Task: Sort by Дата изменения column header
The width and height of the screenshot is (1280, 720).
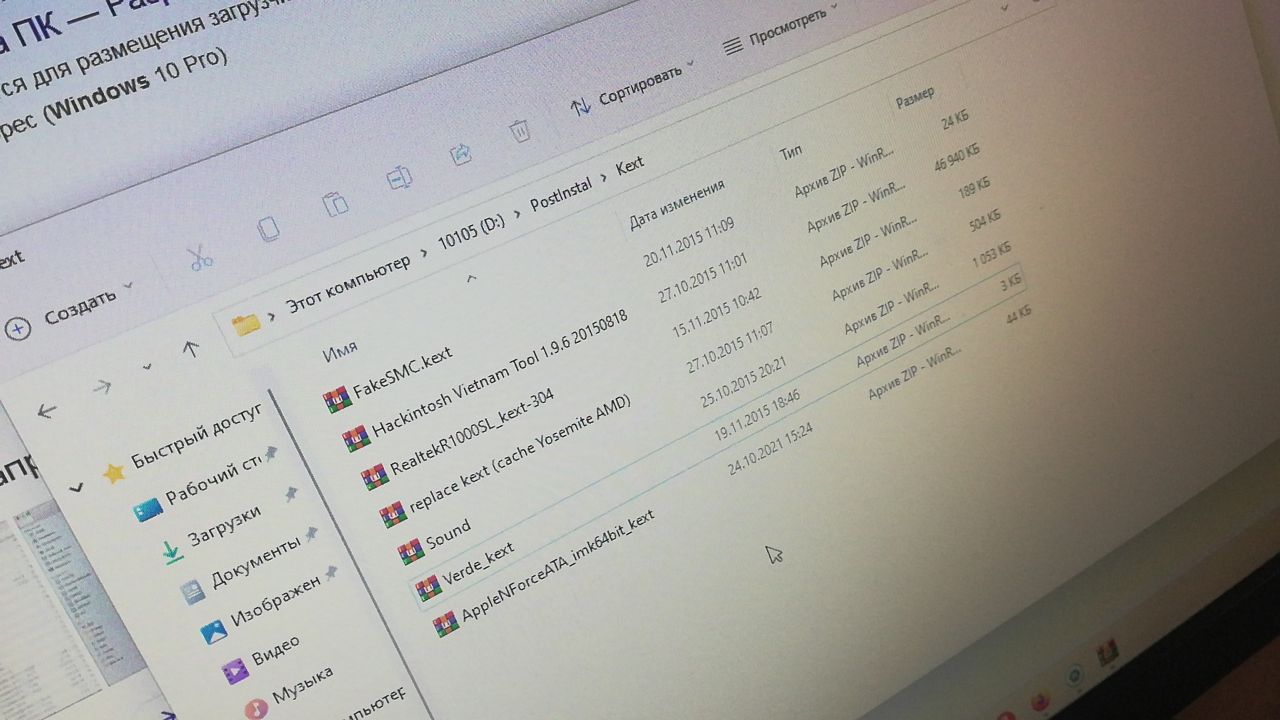Action: click(676, 205)
